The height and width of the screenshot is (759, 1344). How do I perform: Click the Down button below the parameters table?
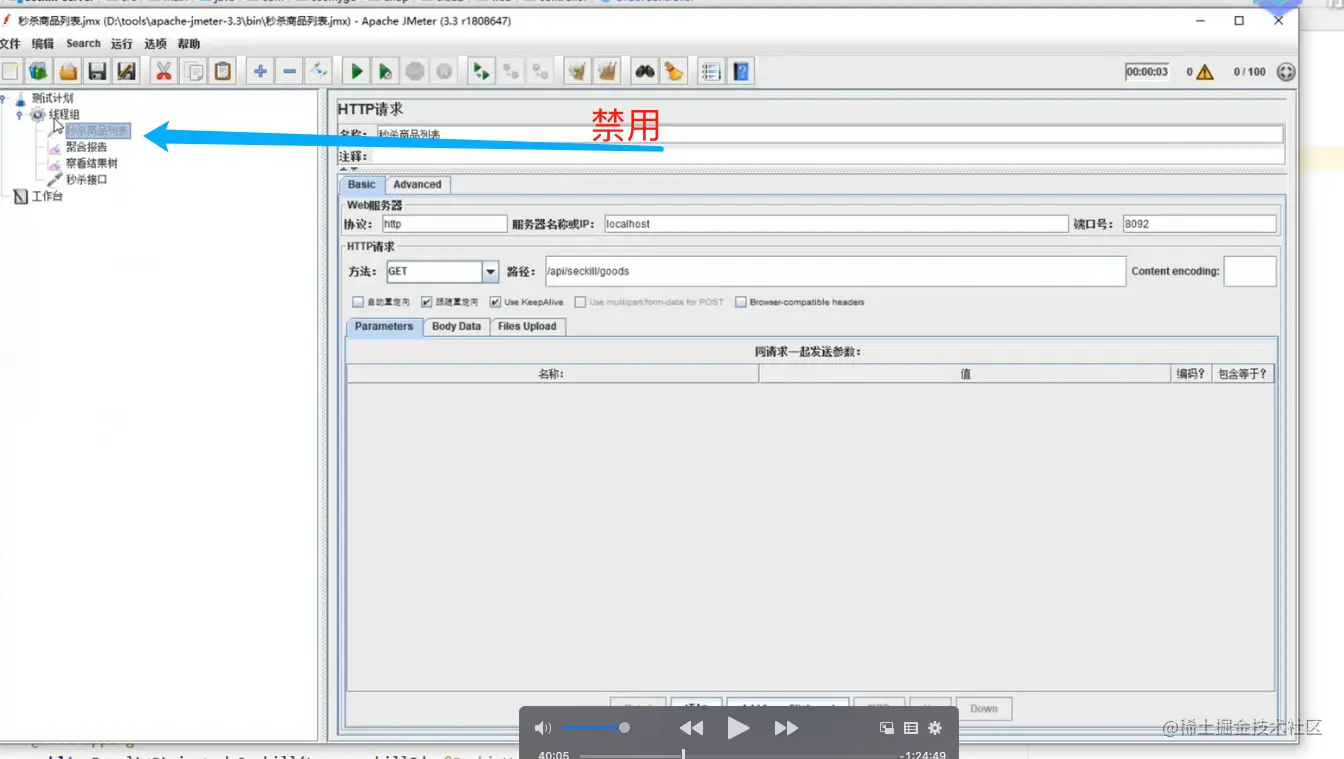pyautogui.click(x=984, y=709)
